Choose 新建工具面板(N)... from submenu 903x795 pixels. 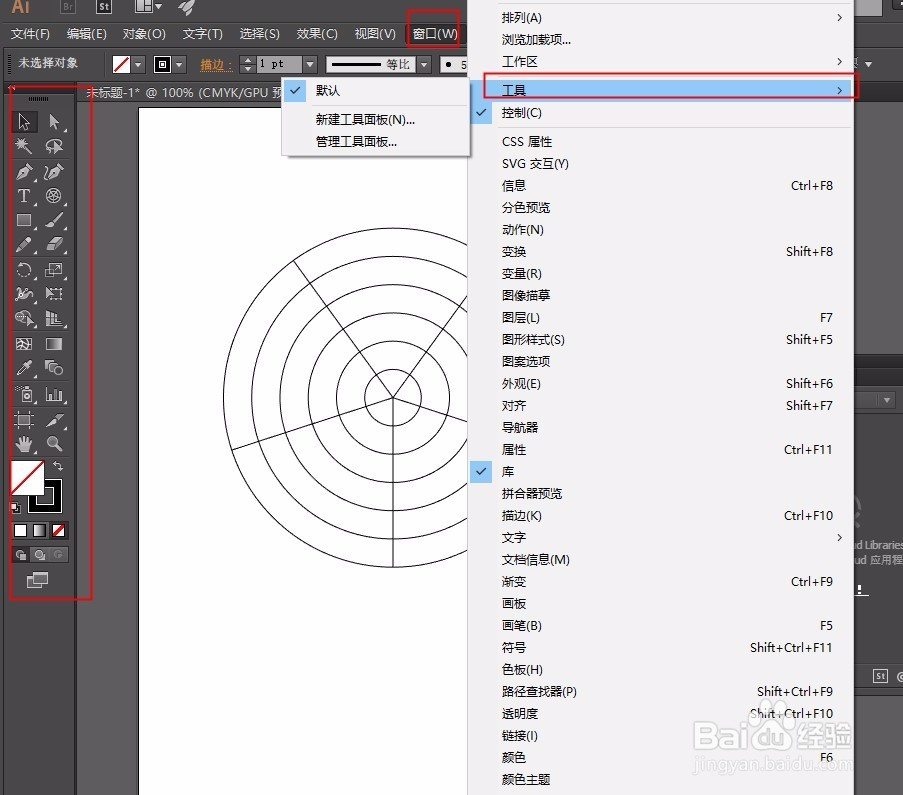point(376,120)
